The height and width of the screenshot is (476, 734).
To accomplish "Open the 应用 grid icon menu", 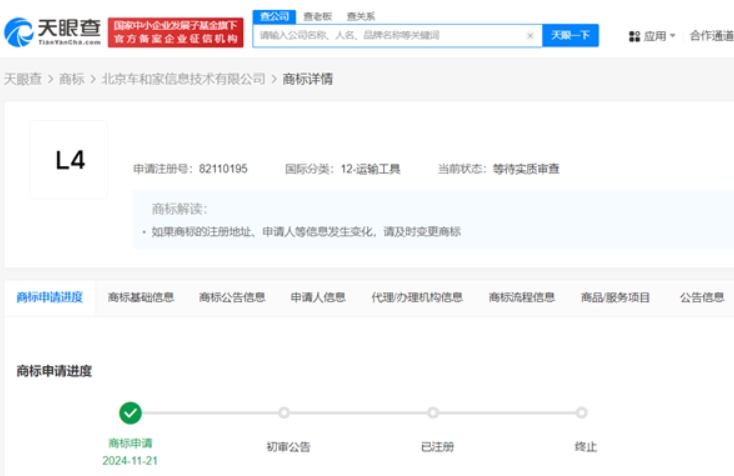I will pos(634,36).
